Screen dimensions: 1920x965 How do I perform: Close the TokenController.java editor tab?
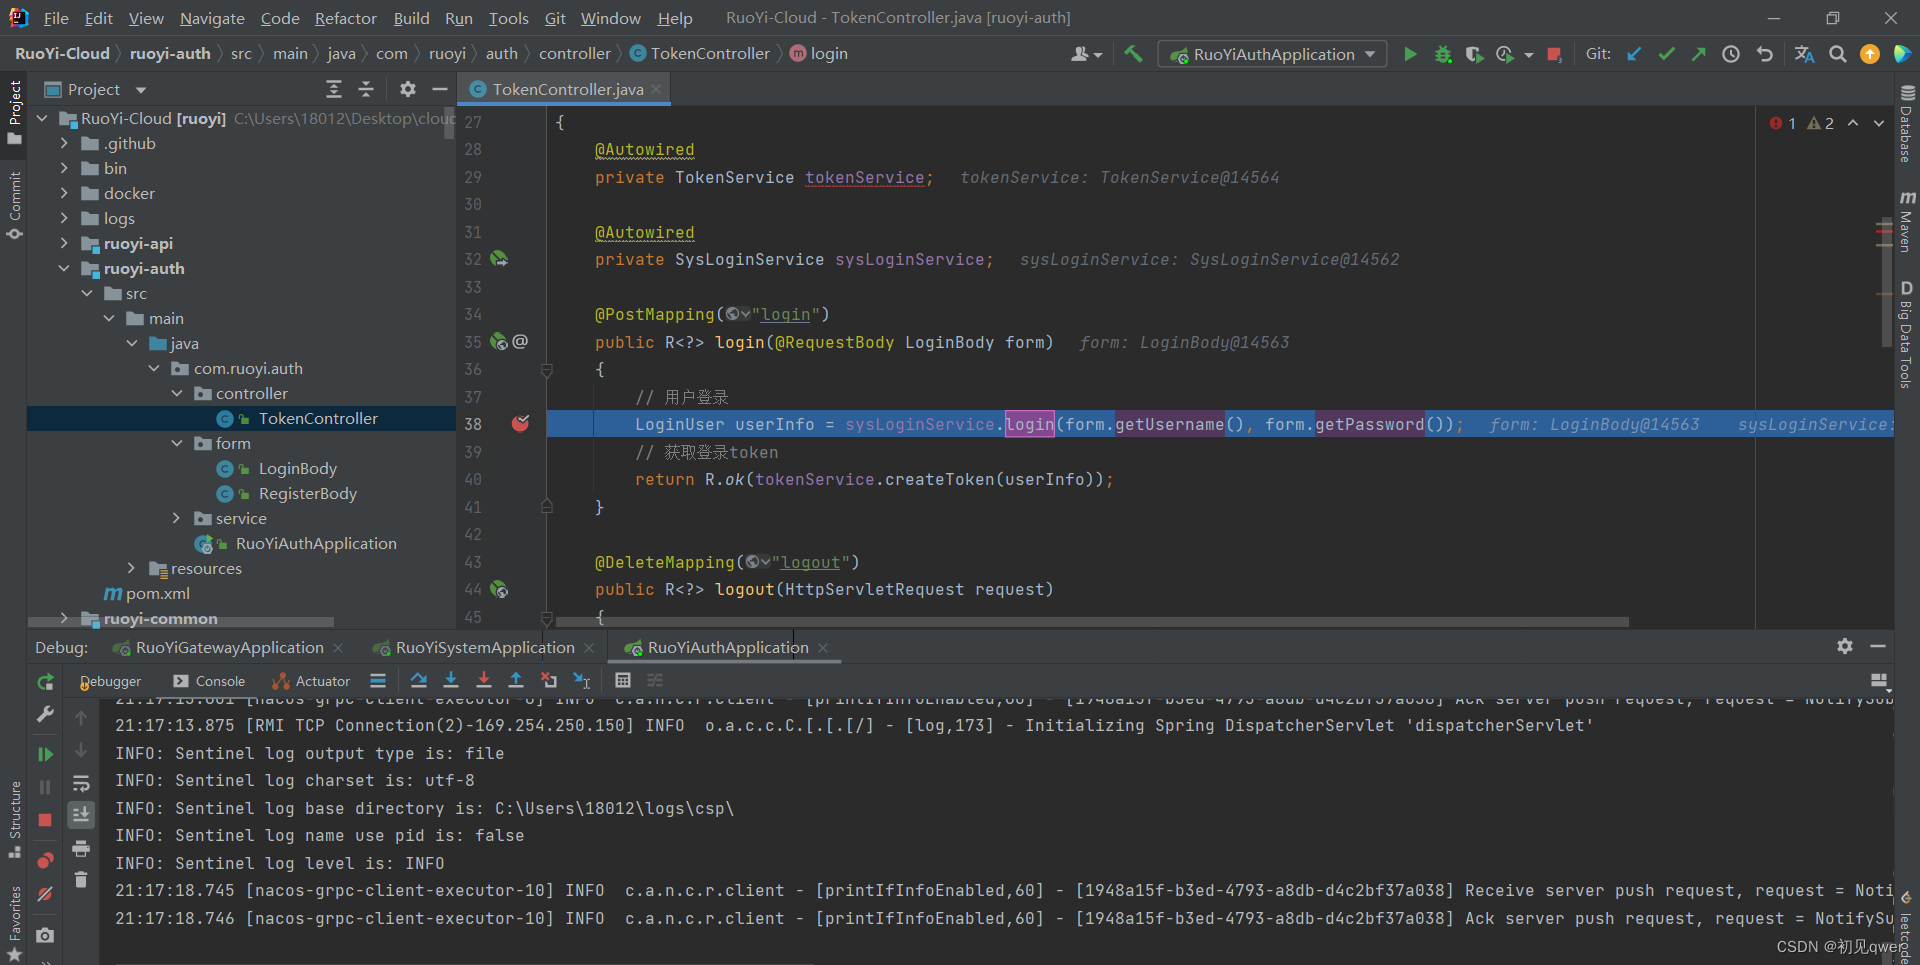657,90
